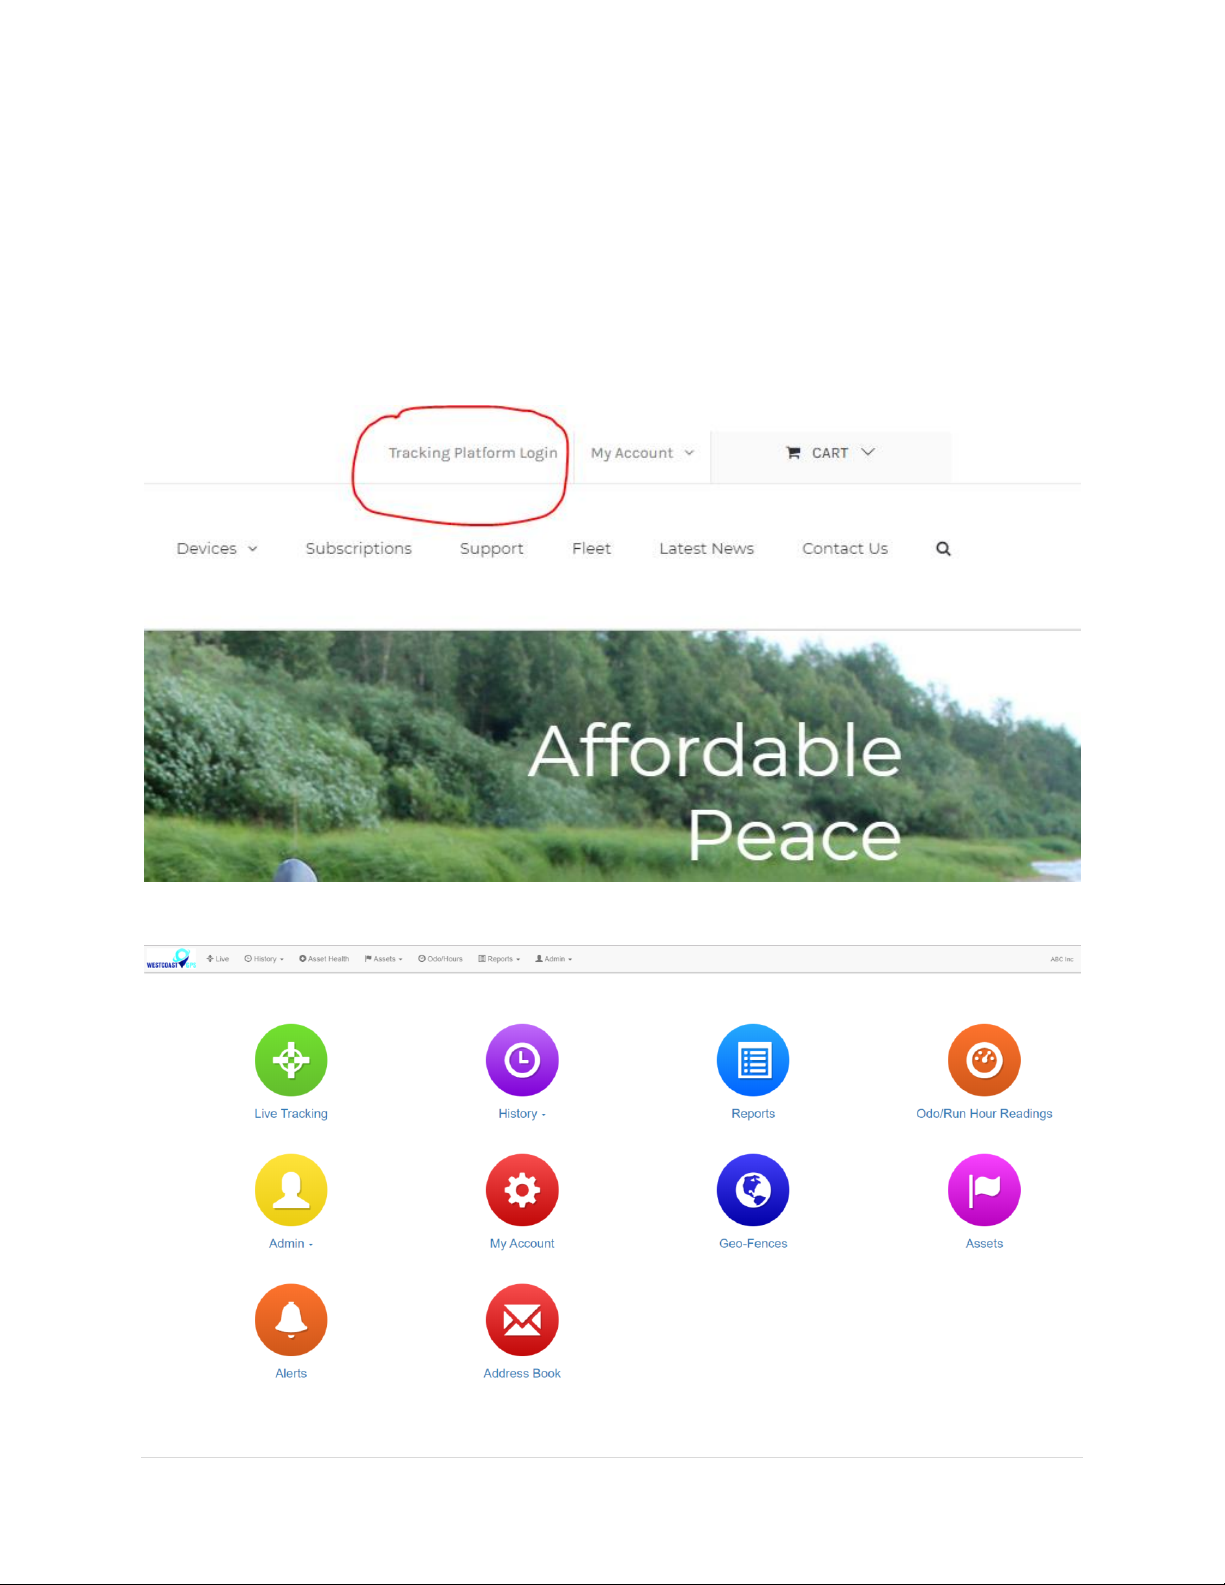Click the search magnifier icon

click(943, 548)
